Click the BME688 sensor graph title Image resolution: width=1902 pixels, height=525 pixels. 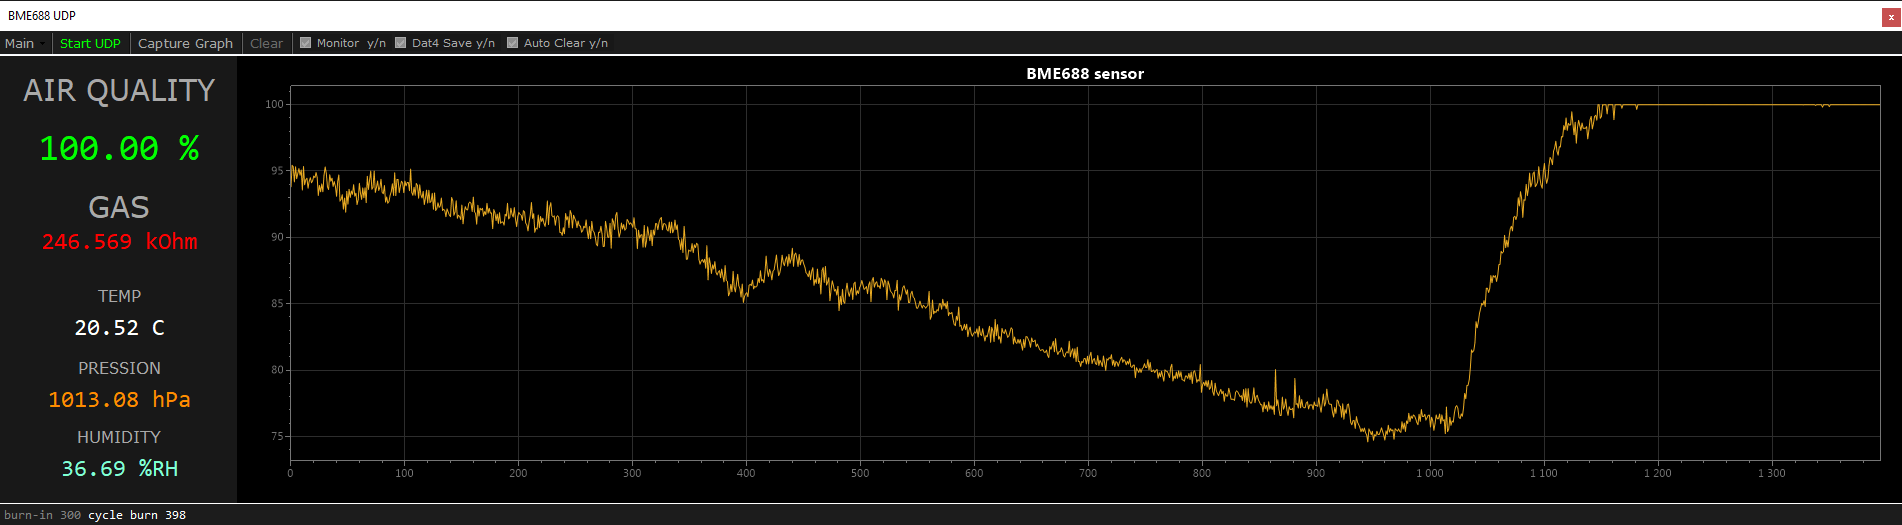point(1085,74)
